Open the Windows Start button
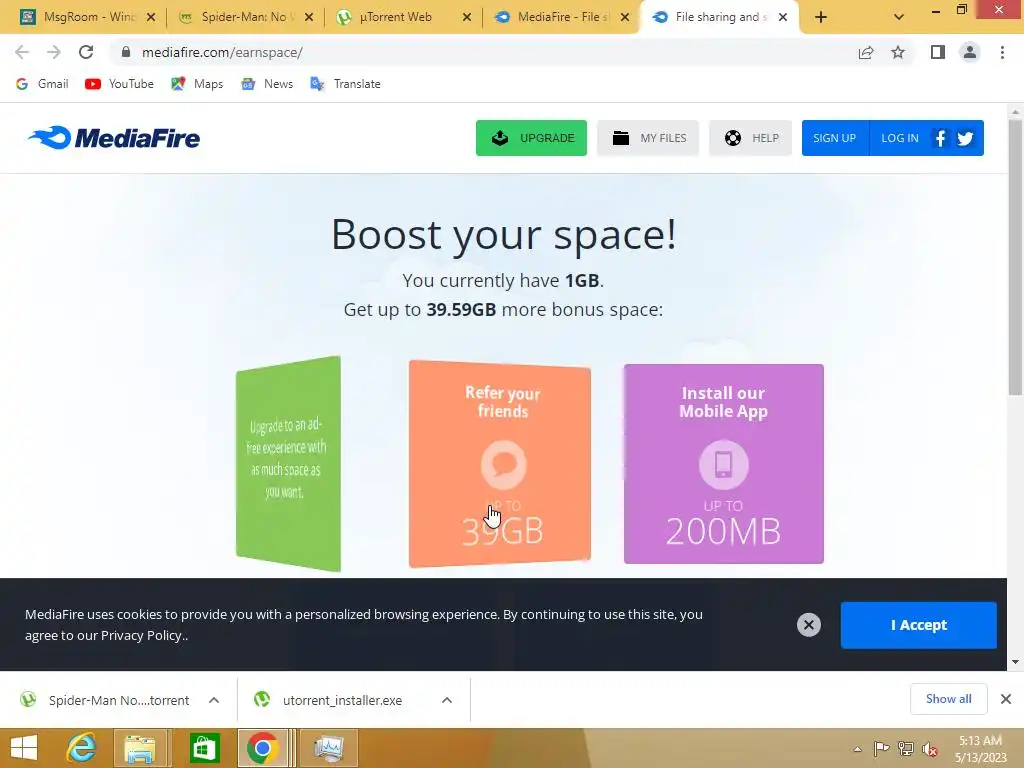 (x=24, y=748)
